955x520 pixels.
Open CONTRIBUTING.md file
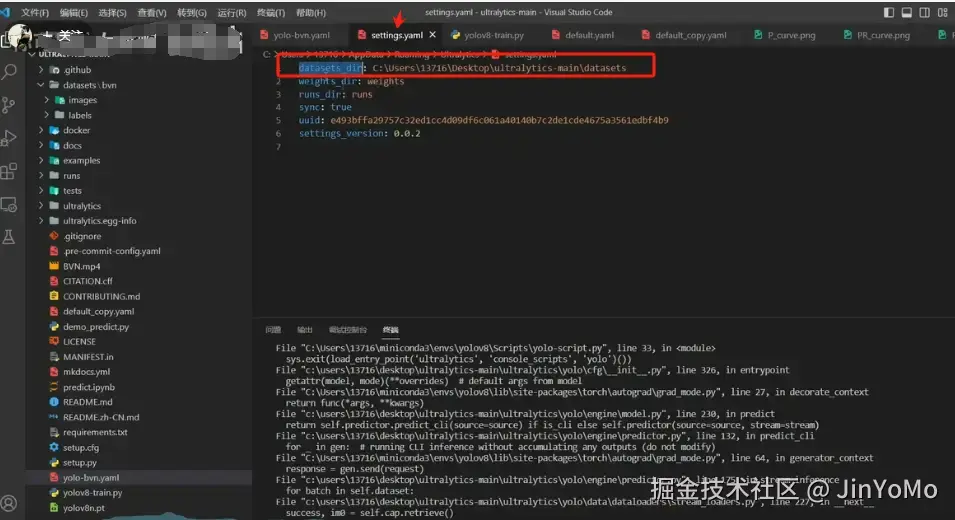pyautogui.click(x=101, y=297)
